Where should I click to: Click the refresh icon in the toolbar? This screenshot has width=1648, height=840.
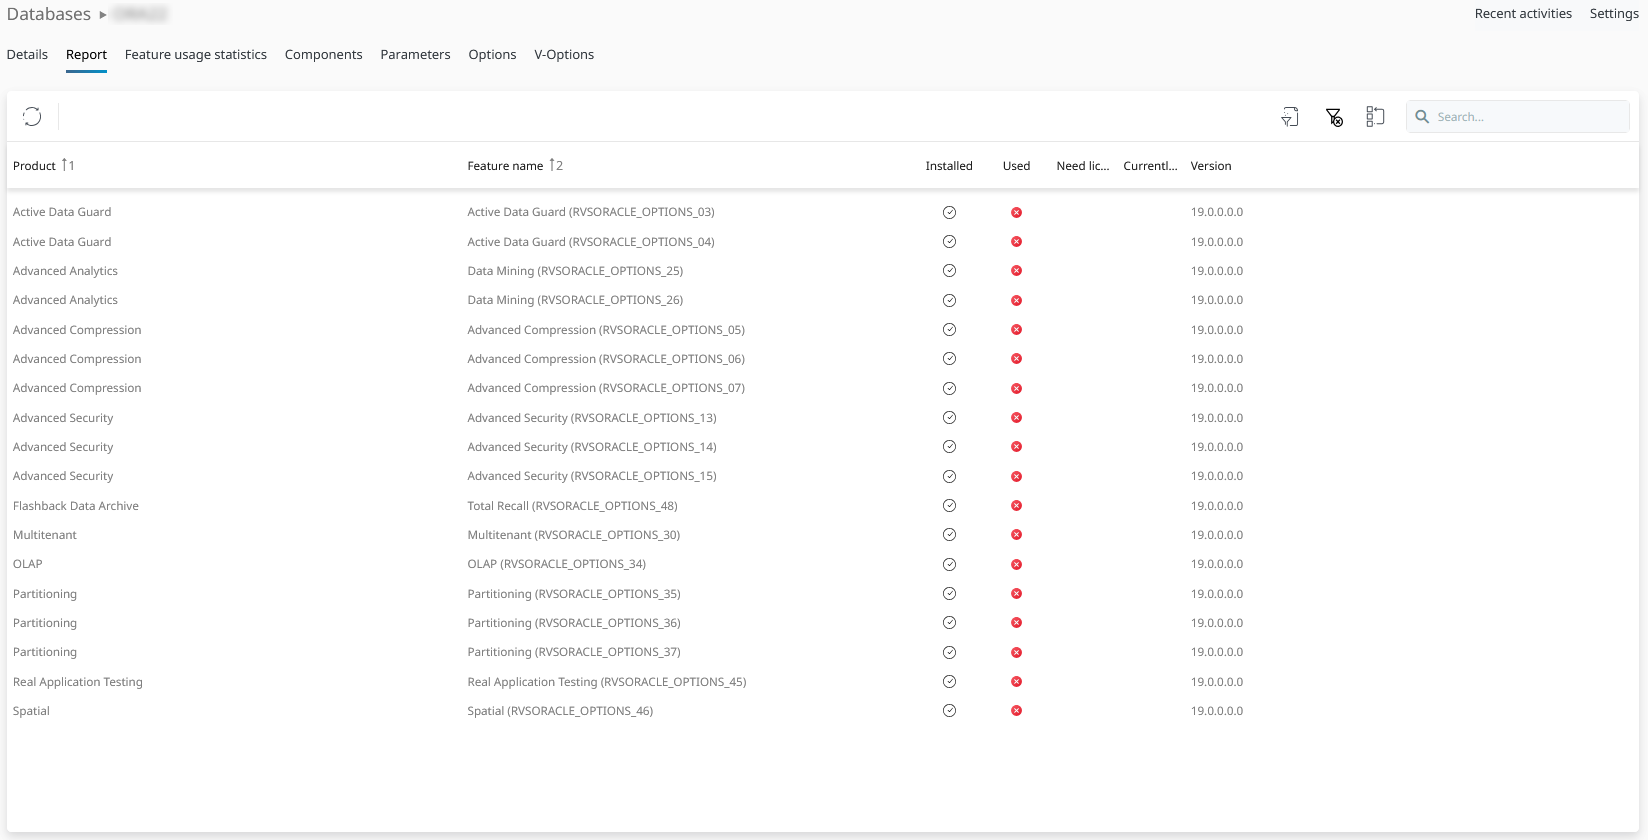pyautogui.click(x=32, y=117)
